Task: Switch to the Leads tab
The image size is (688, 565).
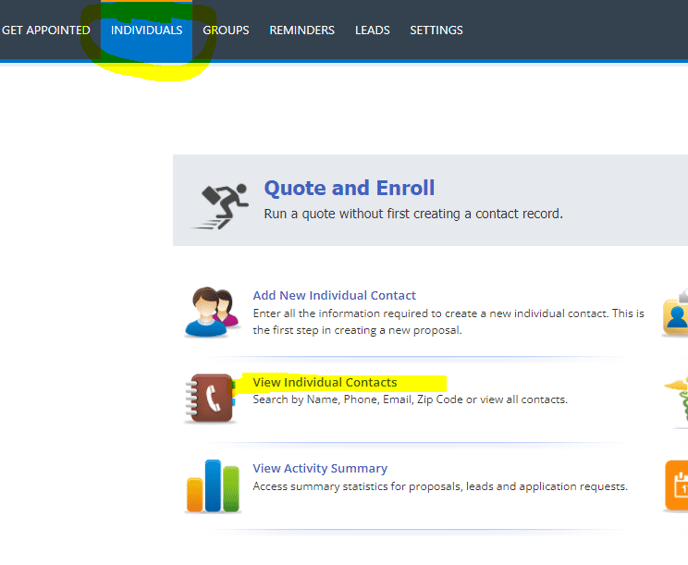Action: (372, 30)
